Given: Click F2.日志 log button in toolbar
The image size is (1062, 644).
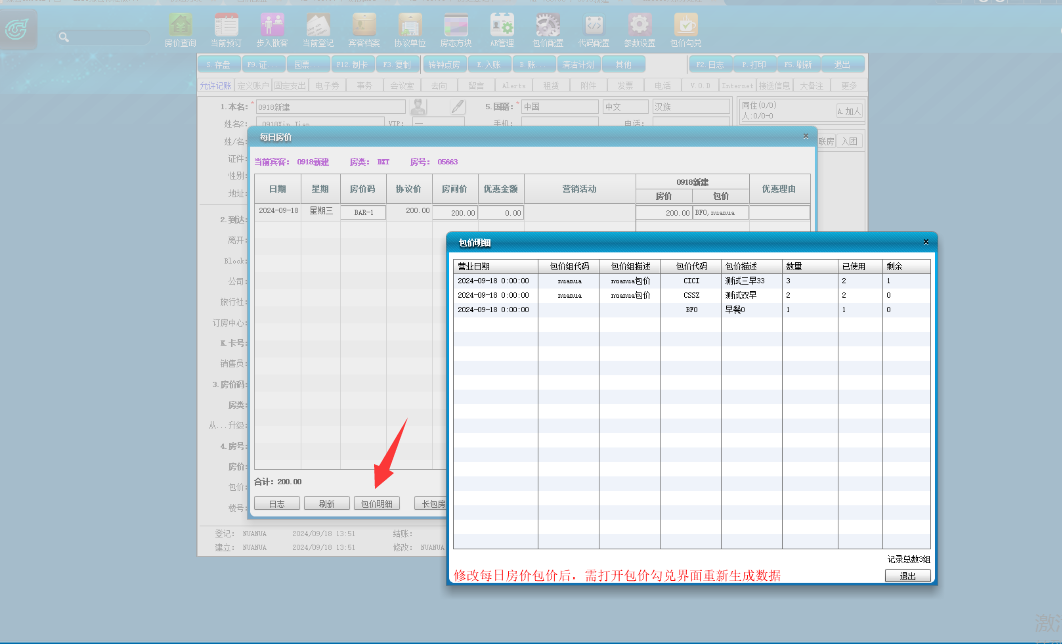Looking at the screenshot, I should [710, 64].
